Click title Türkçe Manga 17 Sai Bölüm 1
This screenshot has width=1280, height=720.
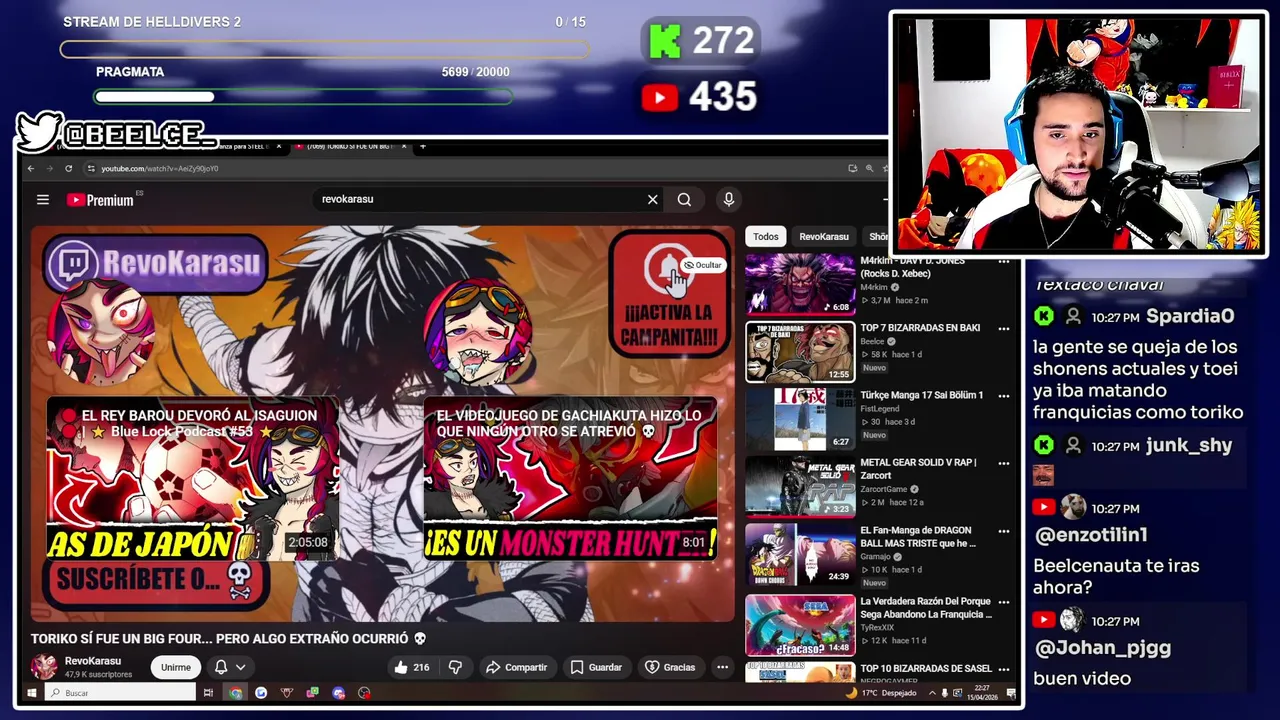[922, 395]
